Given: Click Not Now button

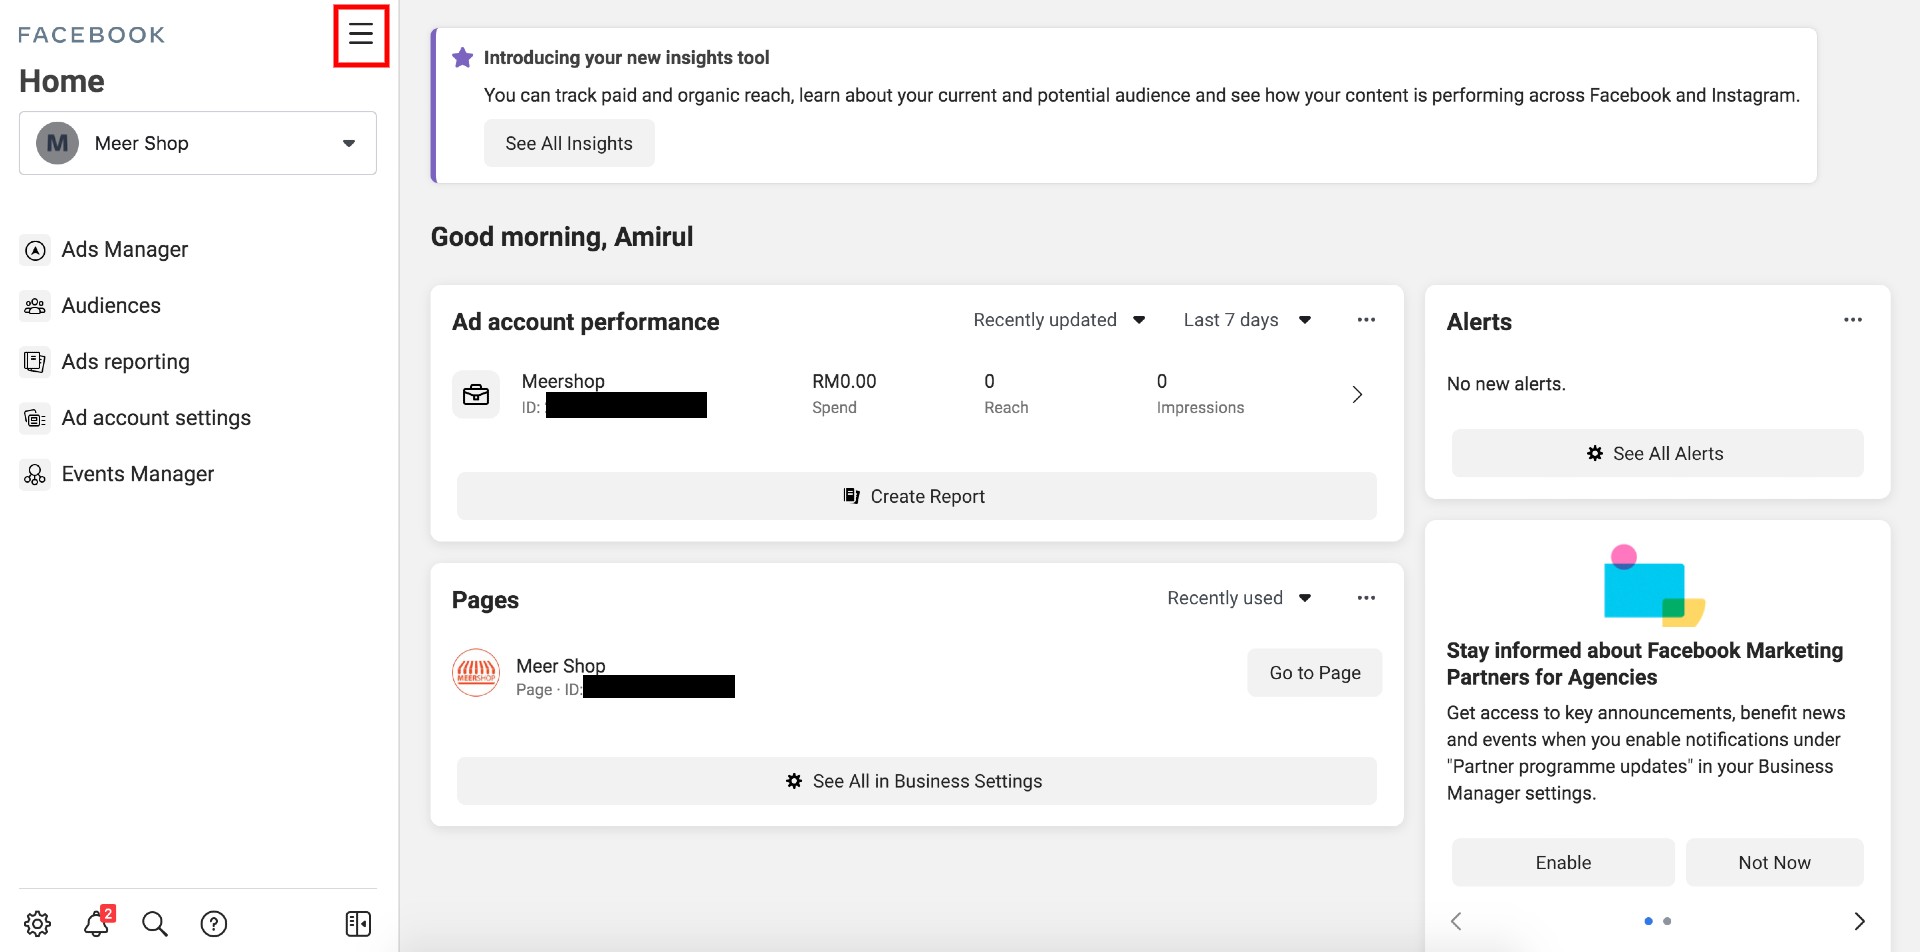Looking at the screenshot, I should tap(1774, 862).
